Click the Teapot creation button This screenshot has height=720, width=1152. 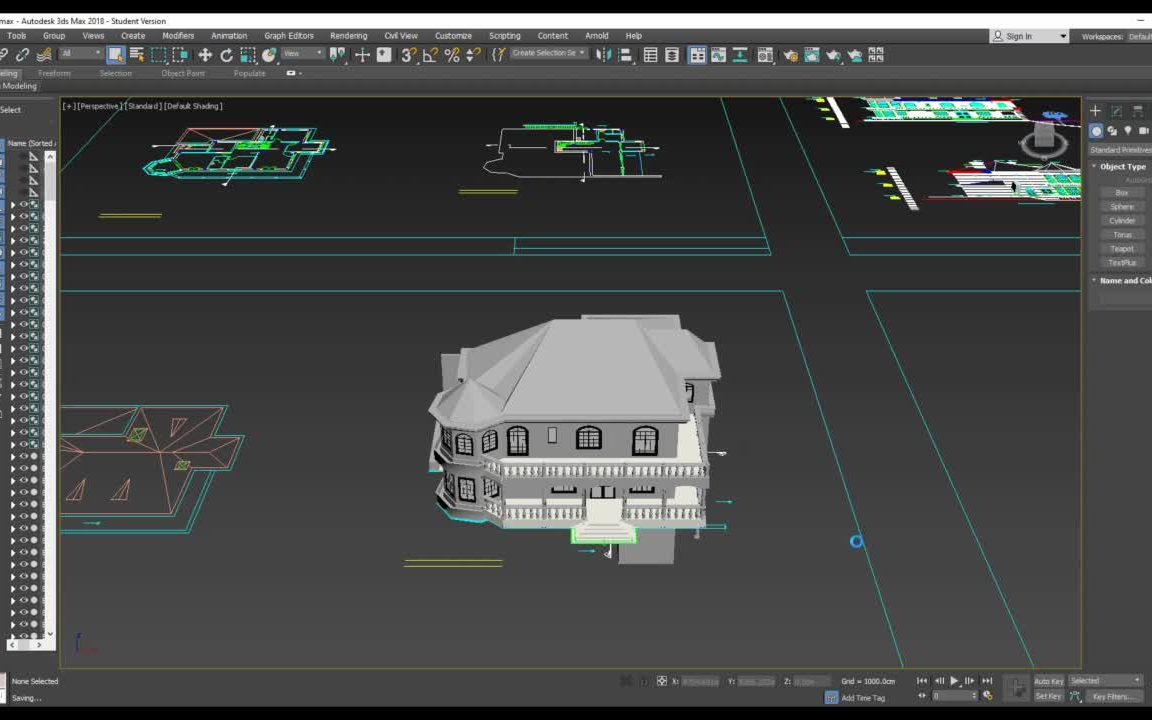1122,248
